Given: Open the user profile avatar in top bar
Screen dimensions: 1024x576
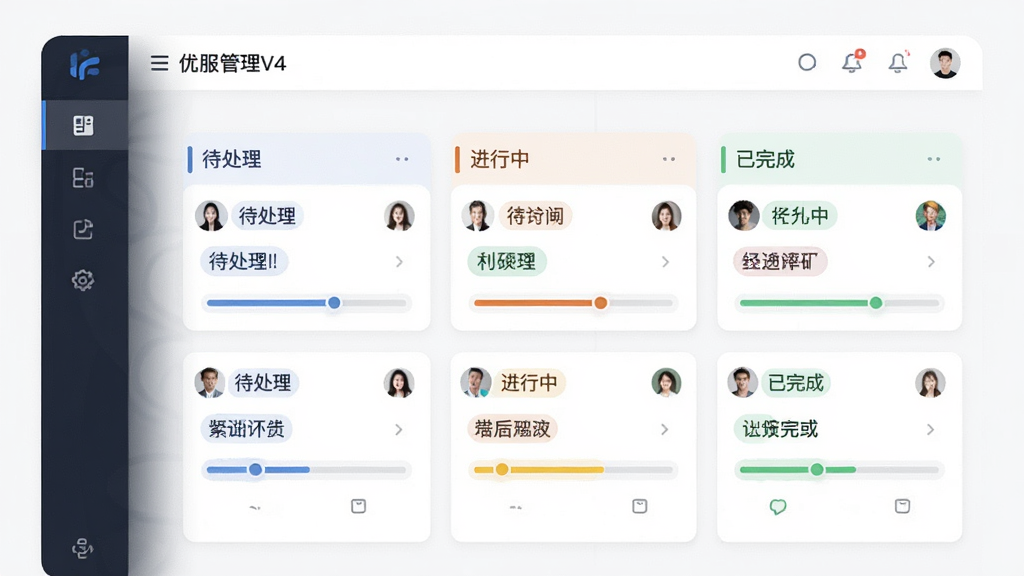Looking at the screenshot, I should [945, 63].
